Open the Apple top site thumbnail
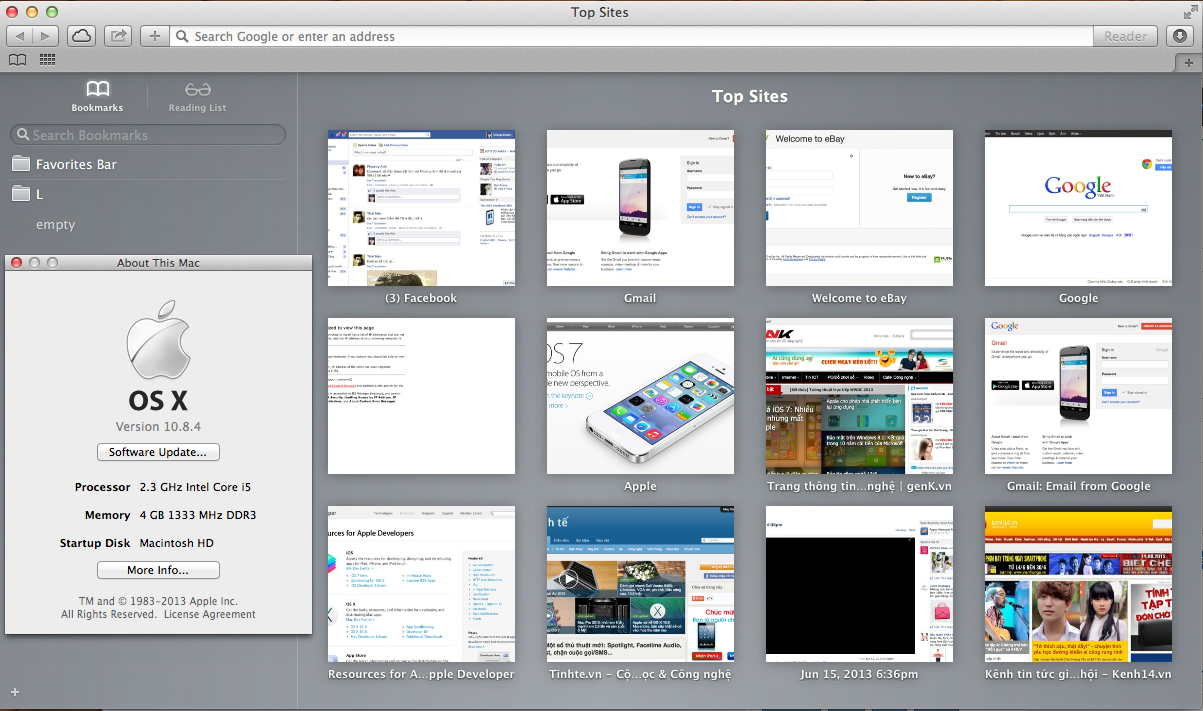 (640, 396)
